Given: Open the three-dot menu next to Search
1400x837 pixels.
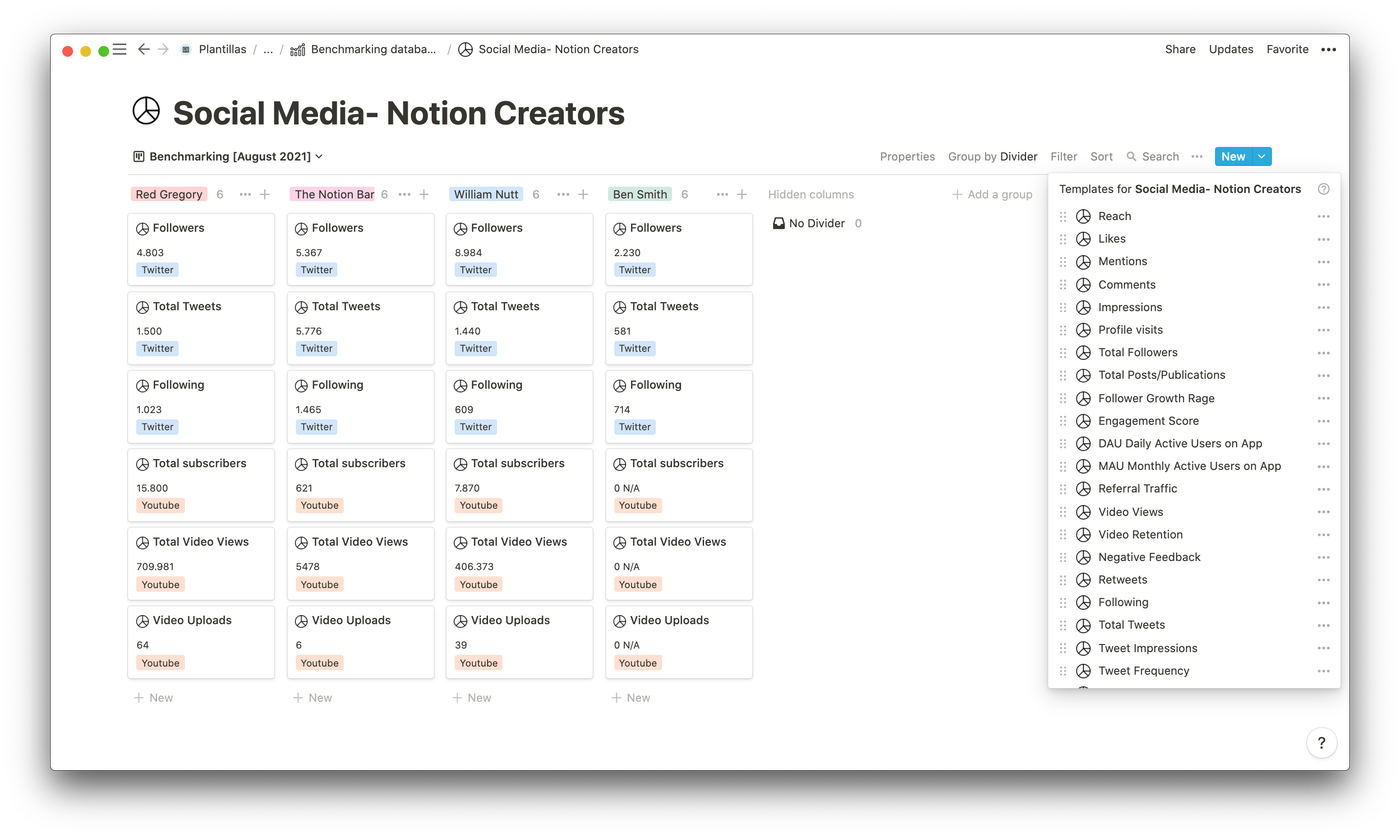Looking at the screenshot, I should tap(1197, 156).
